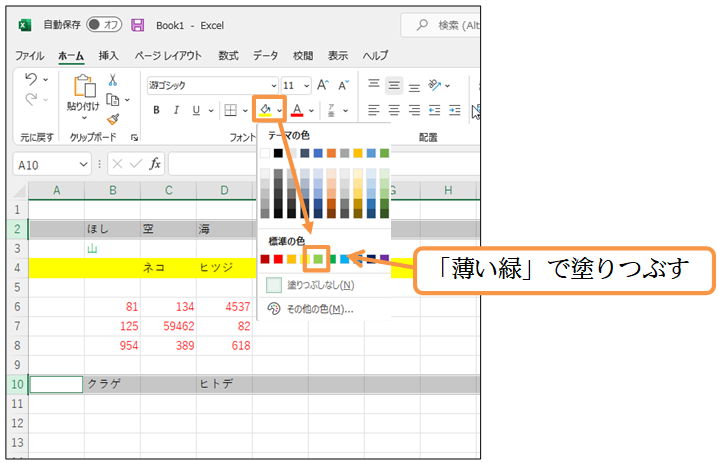This screenshot has width=718, height=463.
Task: Click the insert function fx icon
Action: pyautogui.click(x=155, y=163)
